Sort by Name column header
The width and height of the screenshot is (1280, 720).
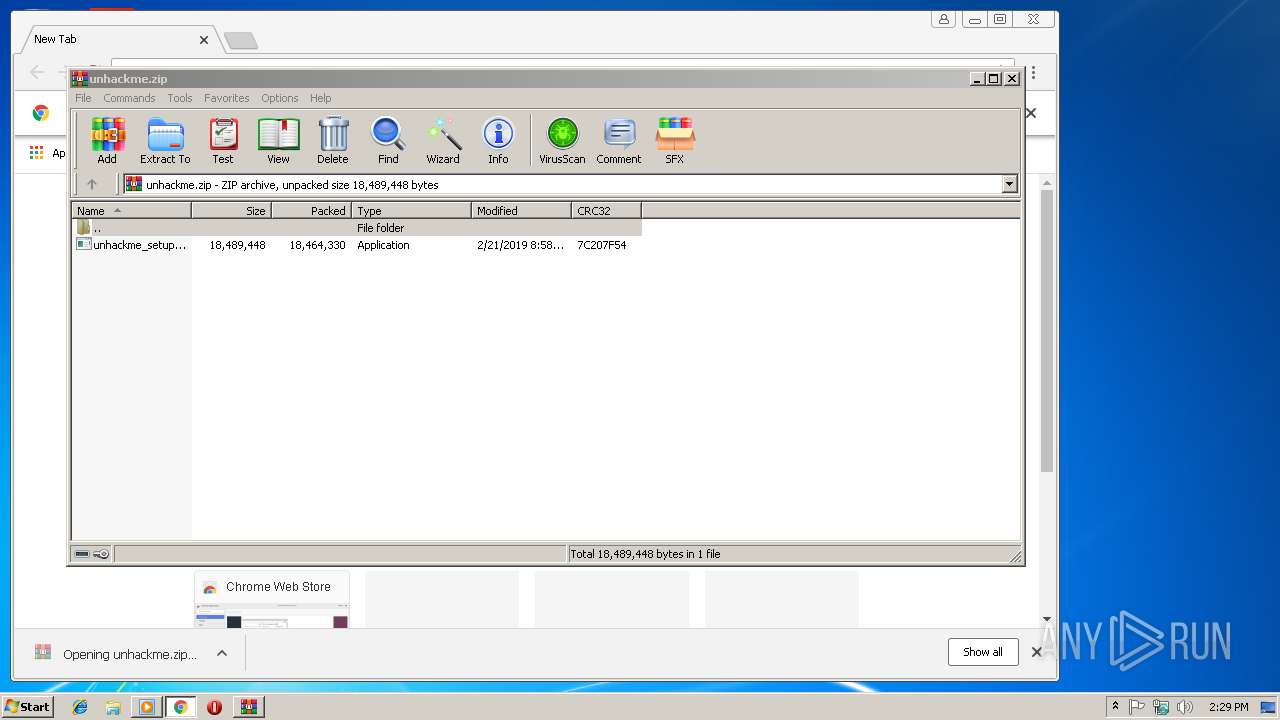[x=131, y=211]
